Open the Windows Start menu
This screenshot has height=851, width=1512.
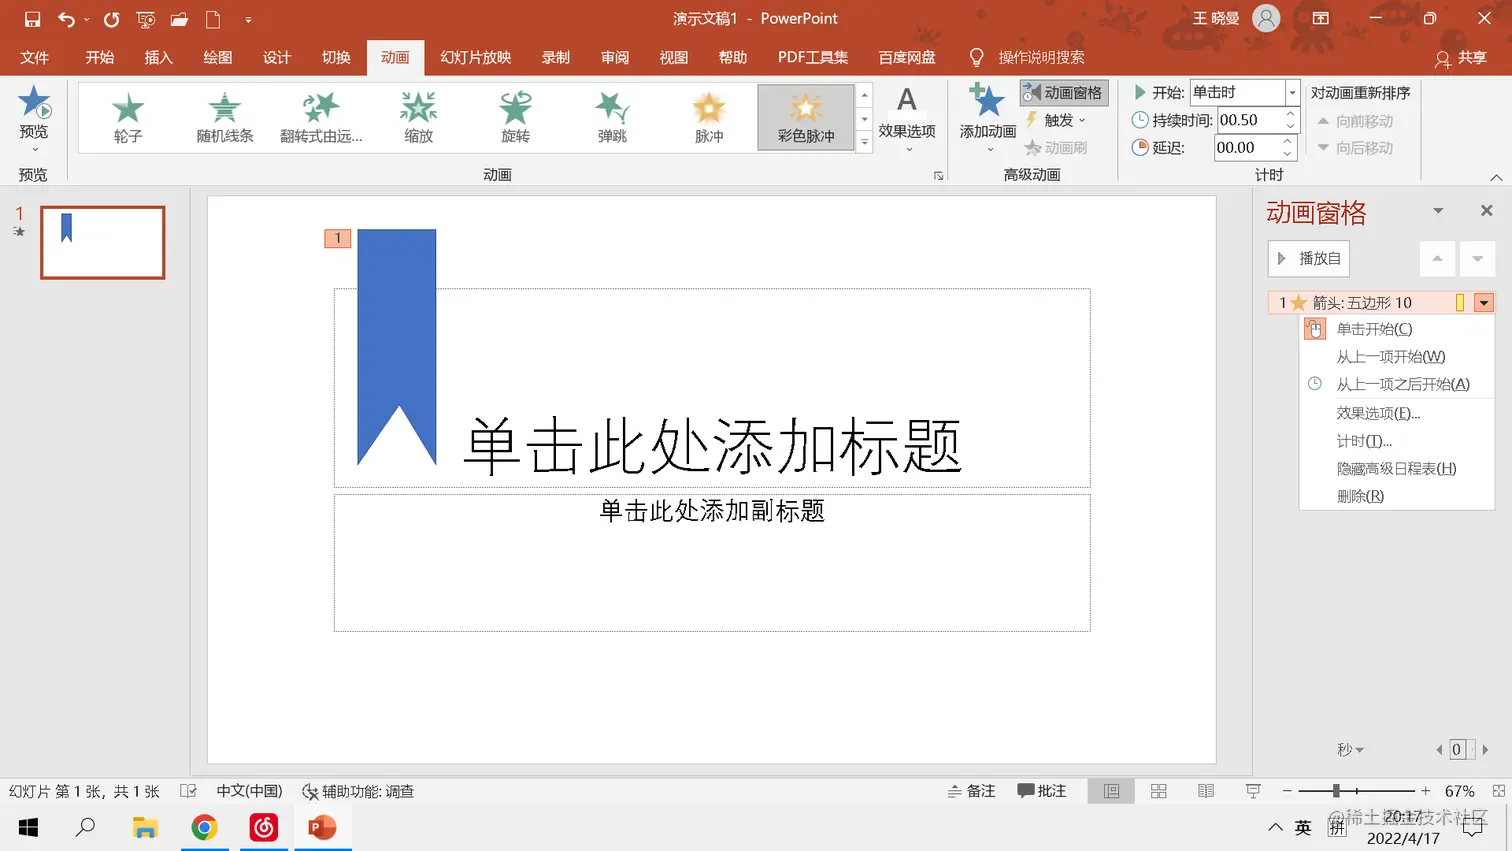[28, 827]
